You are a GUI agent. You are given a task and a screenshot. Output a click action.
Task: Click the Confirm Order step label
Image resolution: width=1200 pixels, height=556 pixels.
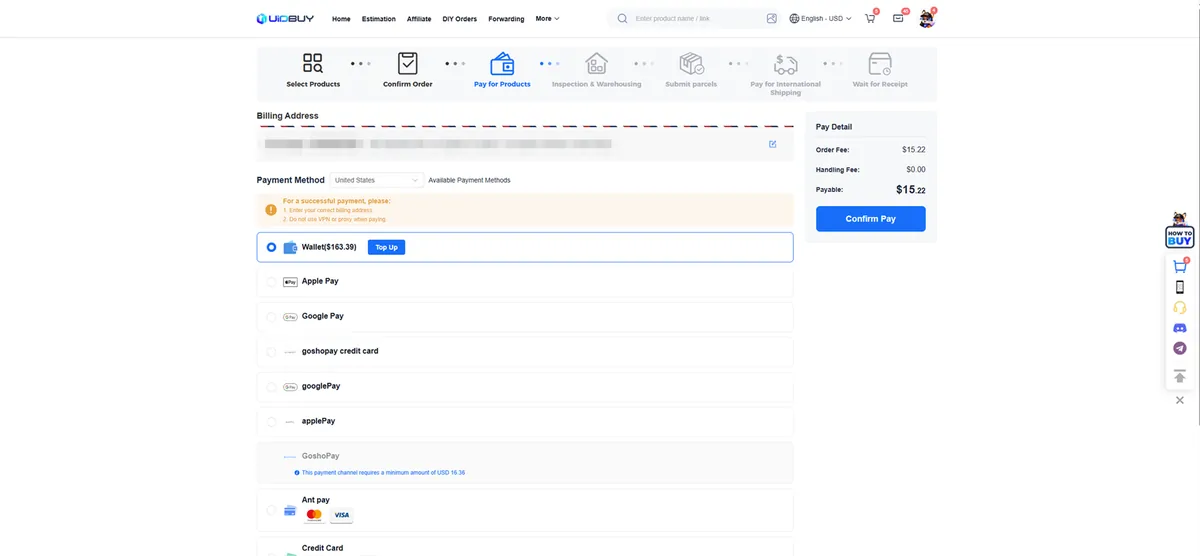(408, 84)
